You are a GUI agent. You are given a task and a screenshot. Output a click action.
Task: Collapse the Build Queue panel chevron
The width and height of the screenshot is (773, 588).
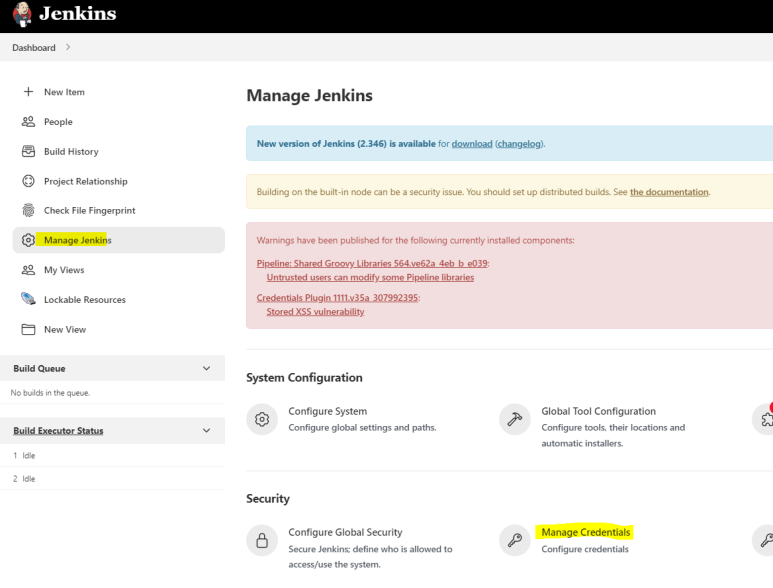coord(207,368)
